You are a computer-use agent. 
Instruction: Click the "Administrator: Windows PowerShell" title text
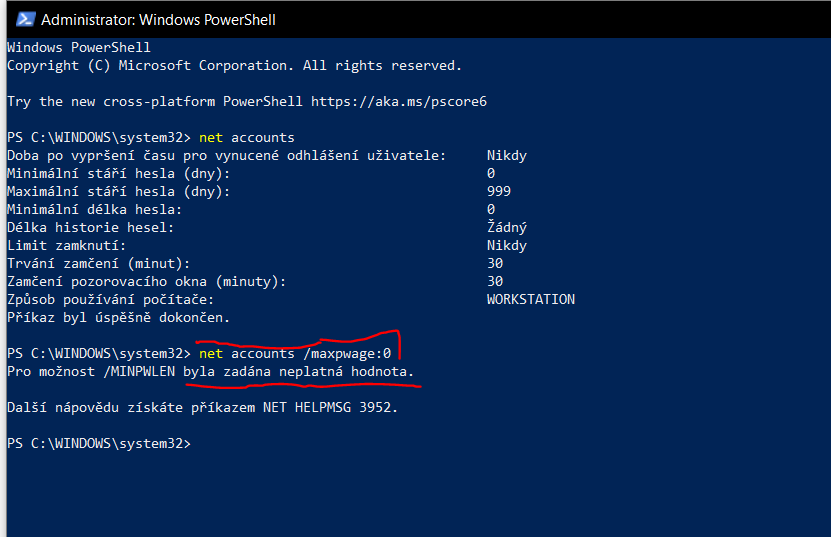pos(158,19)
